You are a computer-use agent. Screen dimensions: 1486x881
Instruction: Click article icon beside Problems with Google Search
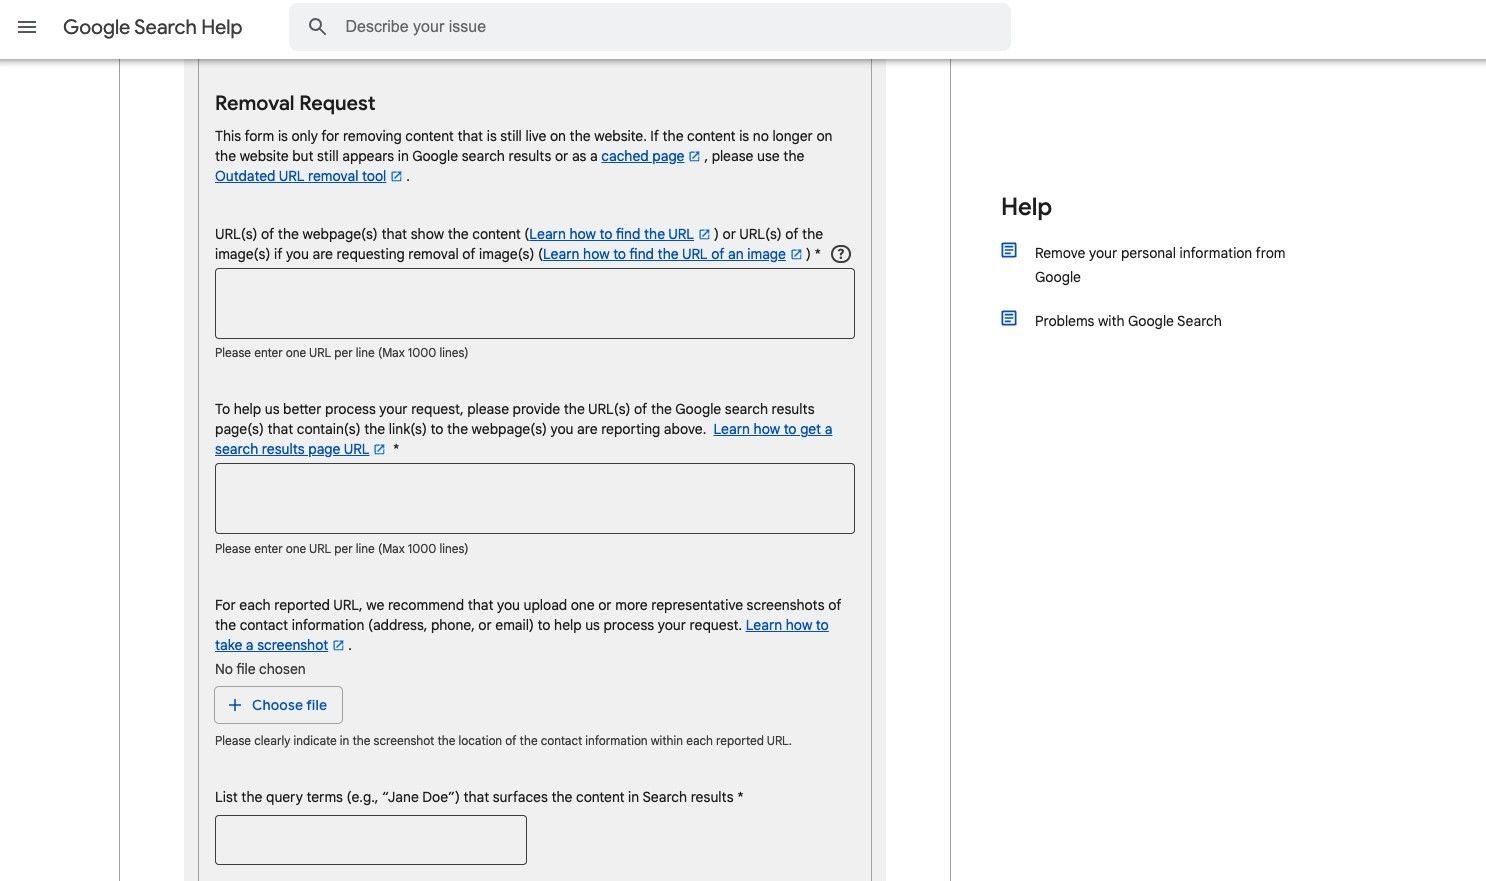(x=1009, y=318)
